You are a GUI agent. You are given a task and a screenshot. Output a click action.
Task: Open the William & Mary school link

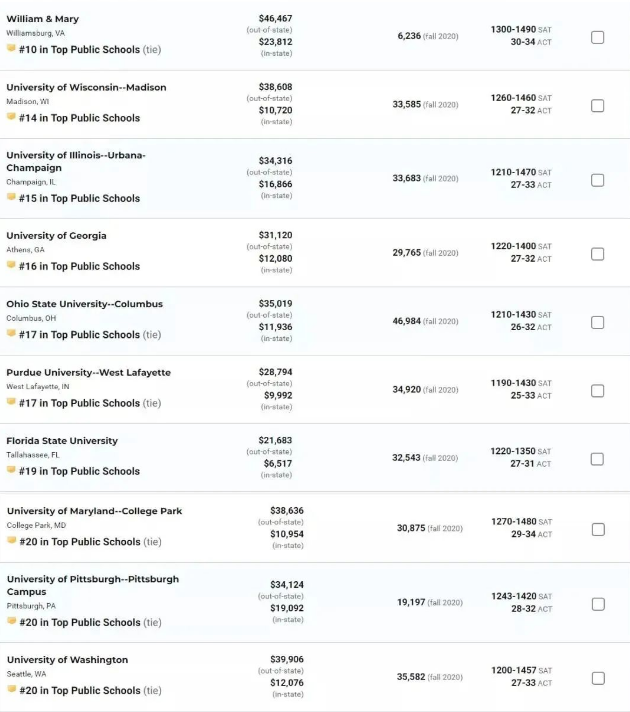pyautogui.click(x=43, y=19)
